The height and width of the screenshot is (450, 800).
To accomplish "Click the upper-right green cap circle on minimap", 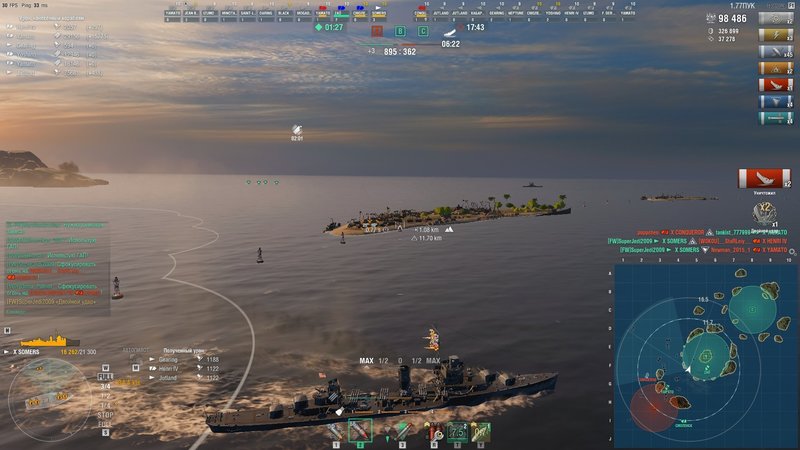I will point(753,309).
